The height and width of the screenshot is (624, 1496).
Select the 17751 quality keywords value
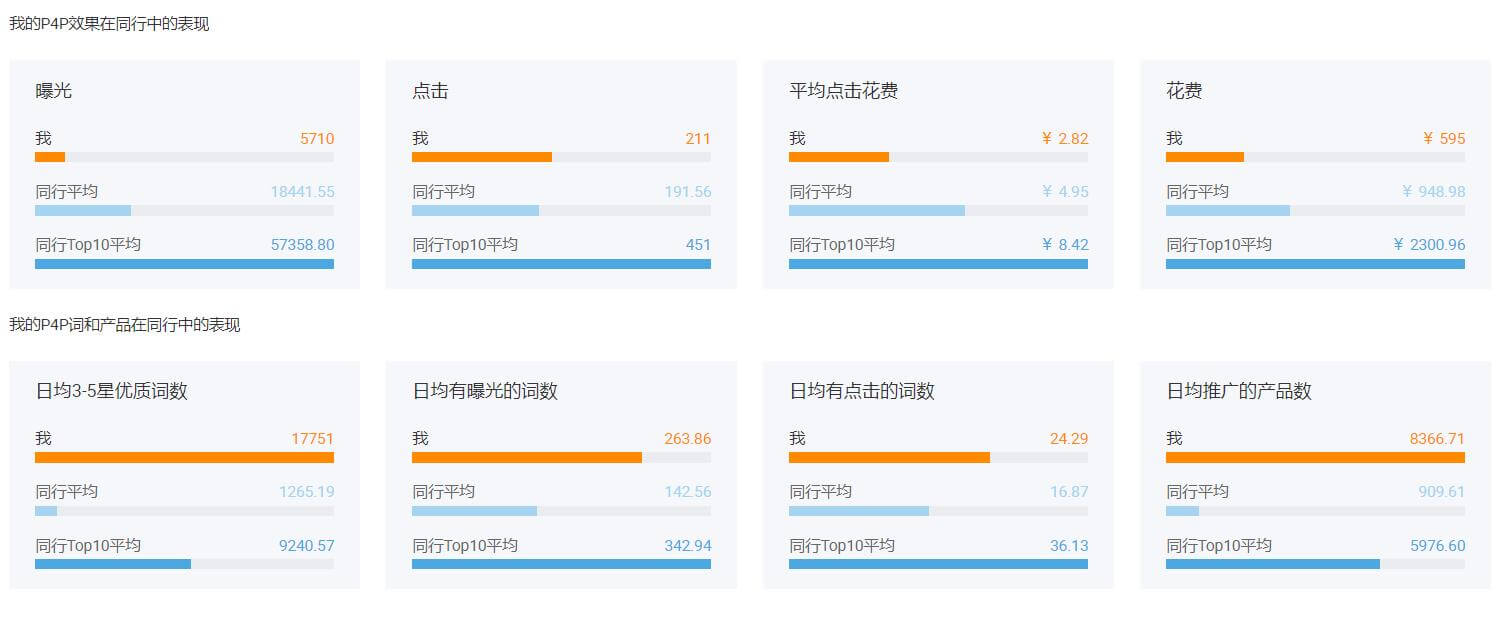[x=312, y=439]
